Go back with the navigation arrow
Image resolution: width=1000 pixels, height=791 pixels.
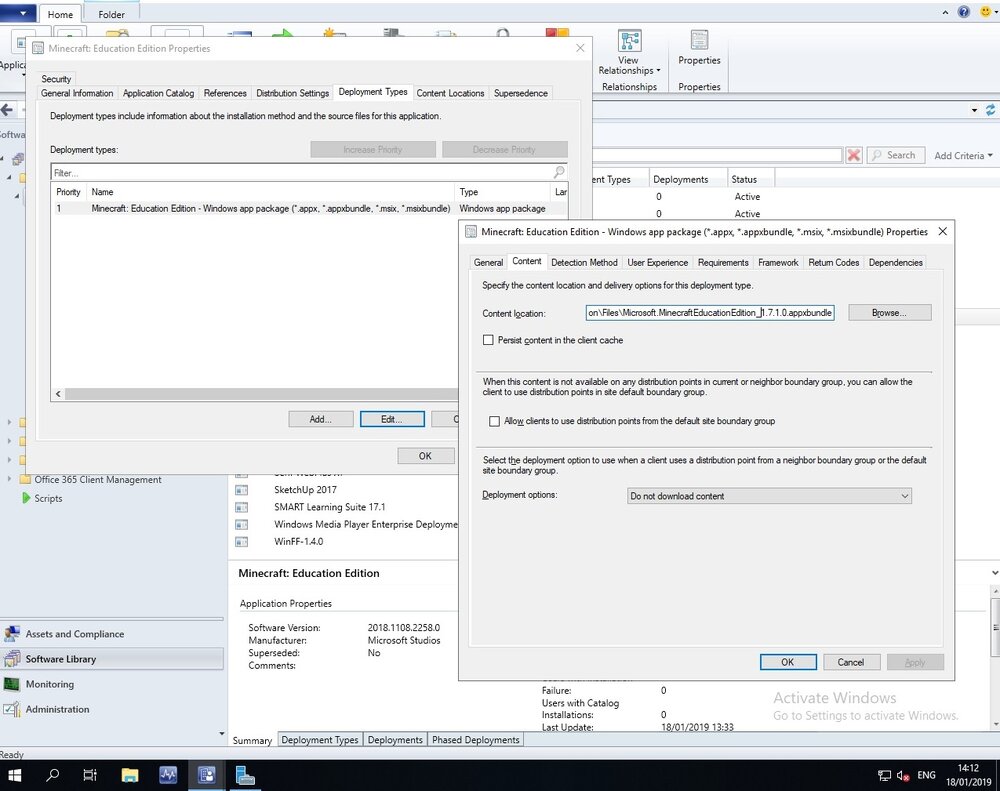(7, 110)
